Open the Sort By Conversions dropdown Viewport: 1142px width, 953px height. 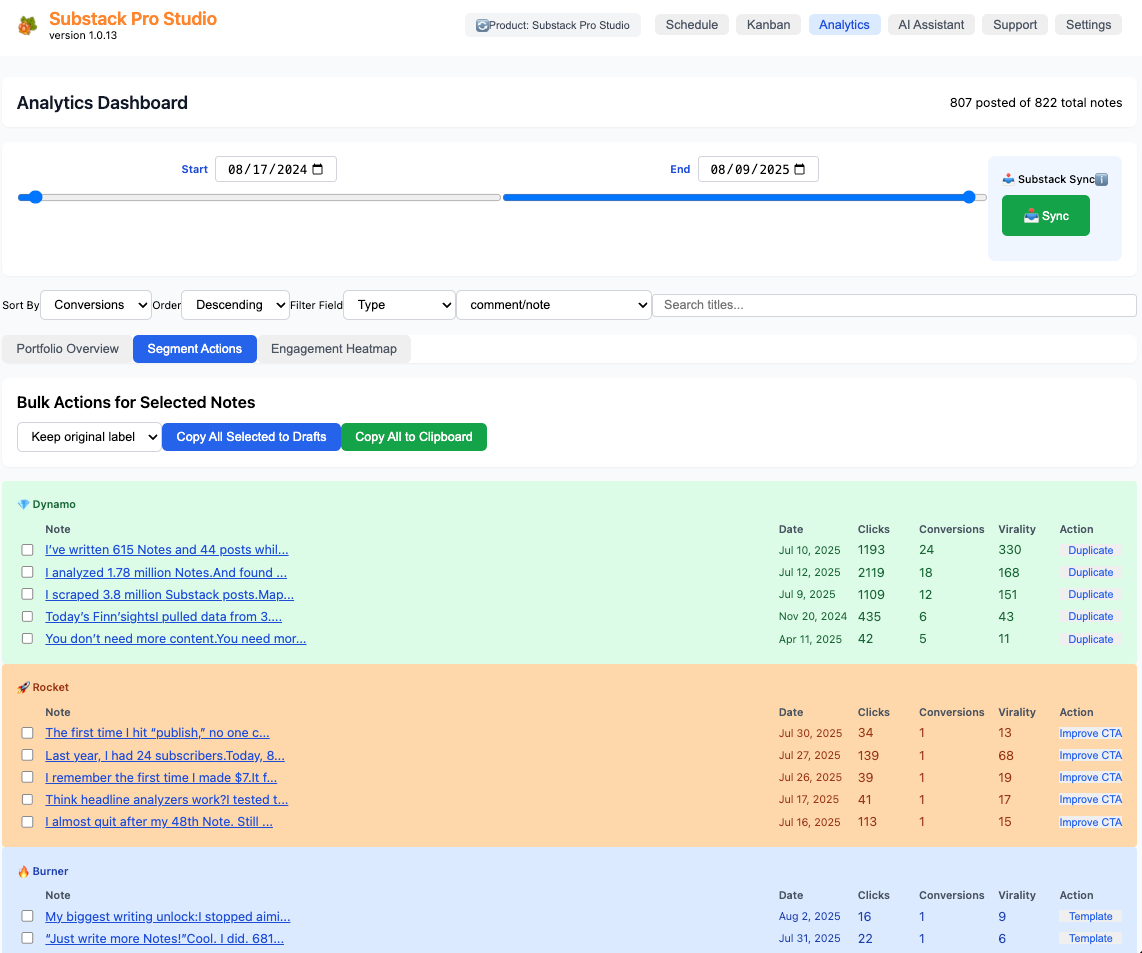pyautogui.click(x=95, y=305)
